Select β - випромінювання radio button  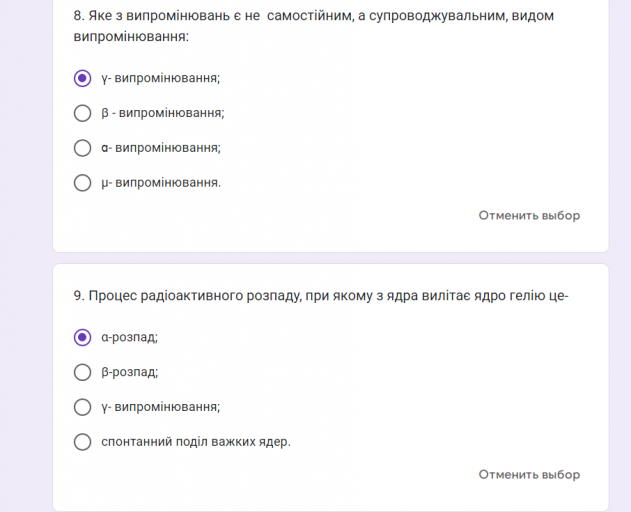coord(83,113)
